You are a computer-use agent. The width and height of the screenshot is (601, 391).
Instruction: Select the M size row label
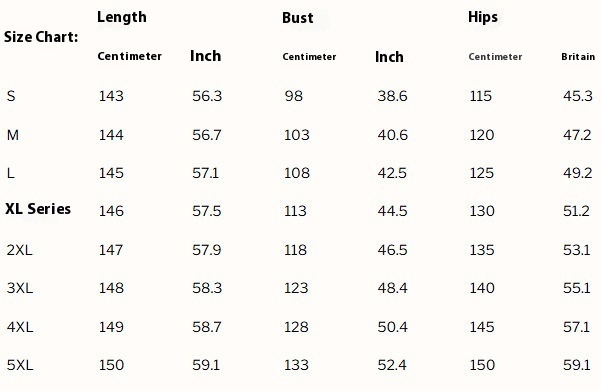tap(13, 135)
